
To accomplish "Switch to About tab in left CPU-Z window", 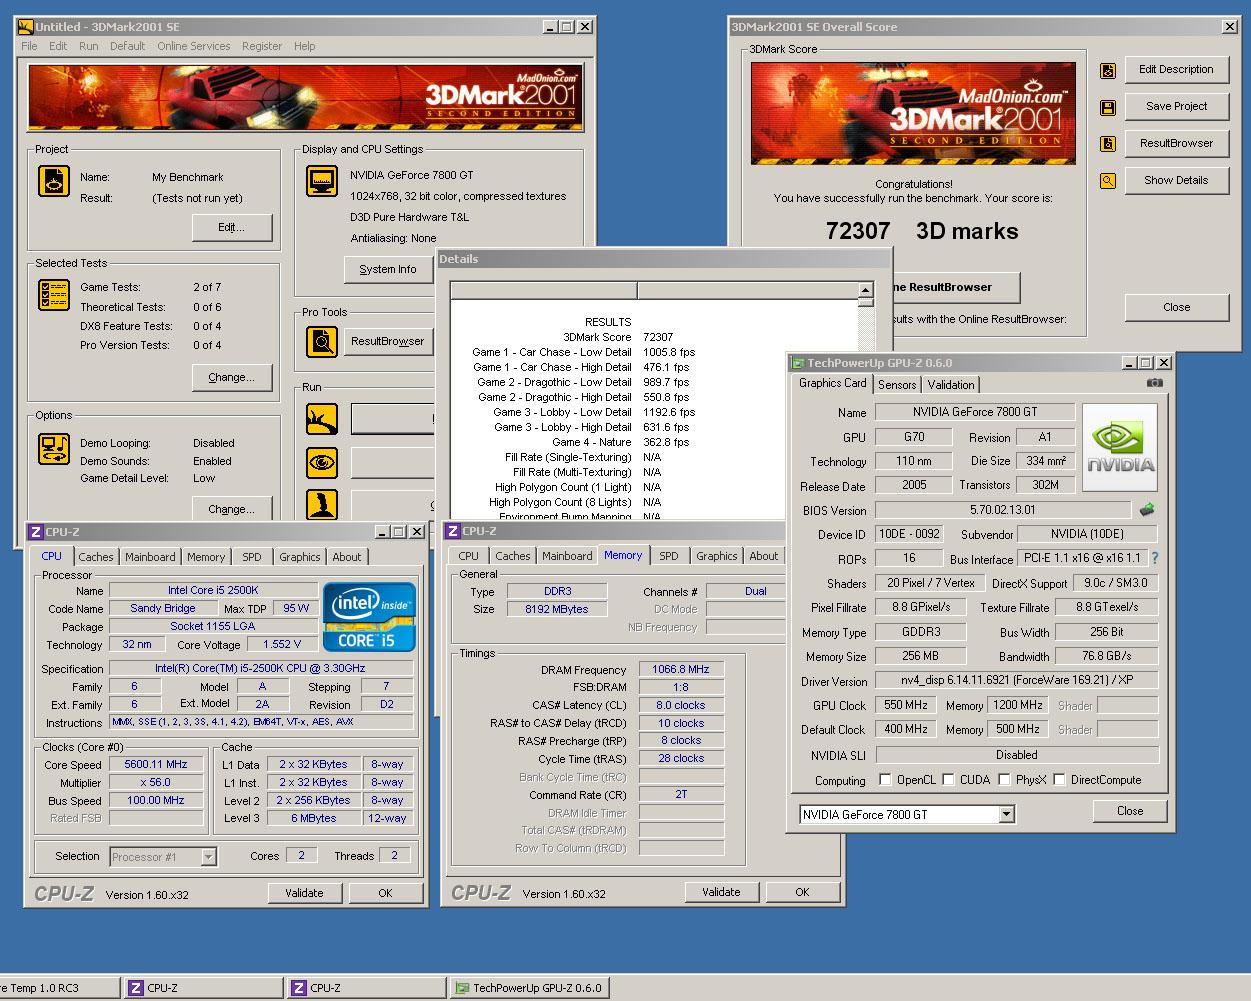I will coord(347,557).
